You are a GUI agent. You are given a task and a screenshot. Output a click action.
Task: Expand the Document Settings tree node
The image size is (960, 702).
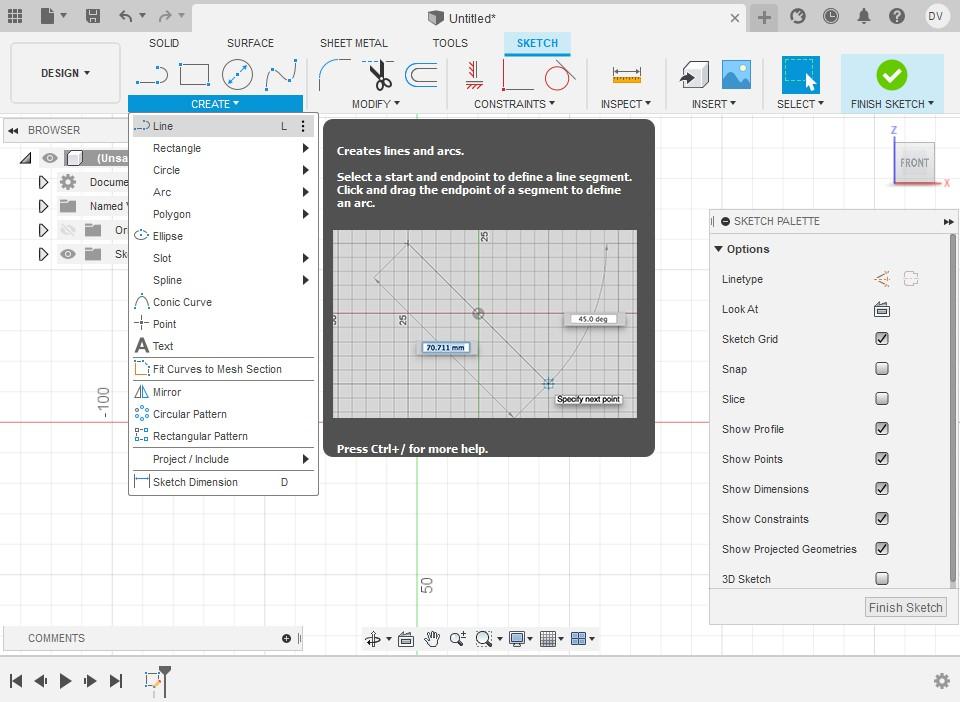(x=43, y=182)
